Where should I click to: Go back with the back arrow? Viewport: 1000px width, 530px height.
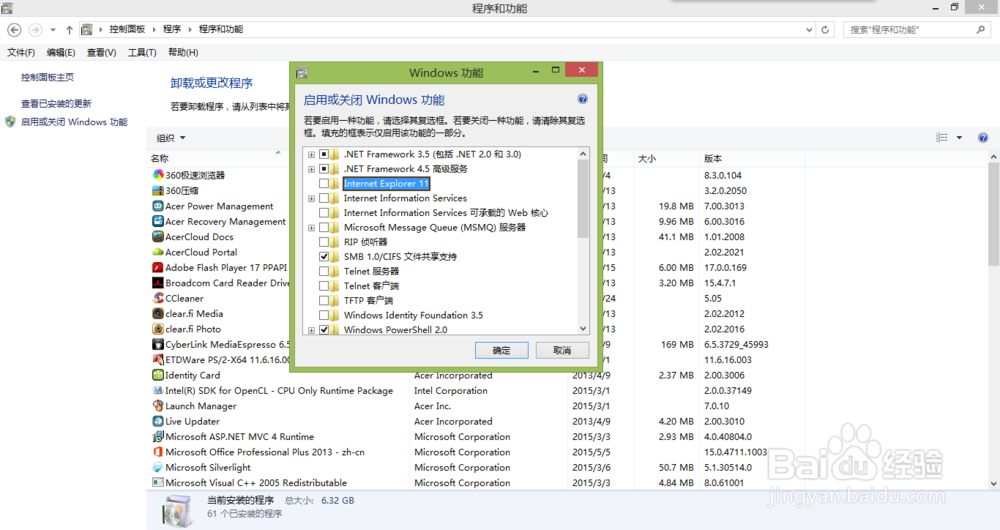(x=15, y=29)
